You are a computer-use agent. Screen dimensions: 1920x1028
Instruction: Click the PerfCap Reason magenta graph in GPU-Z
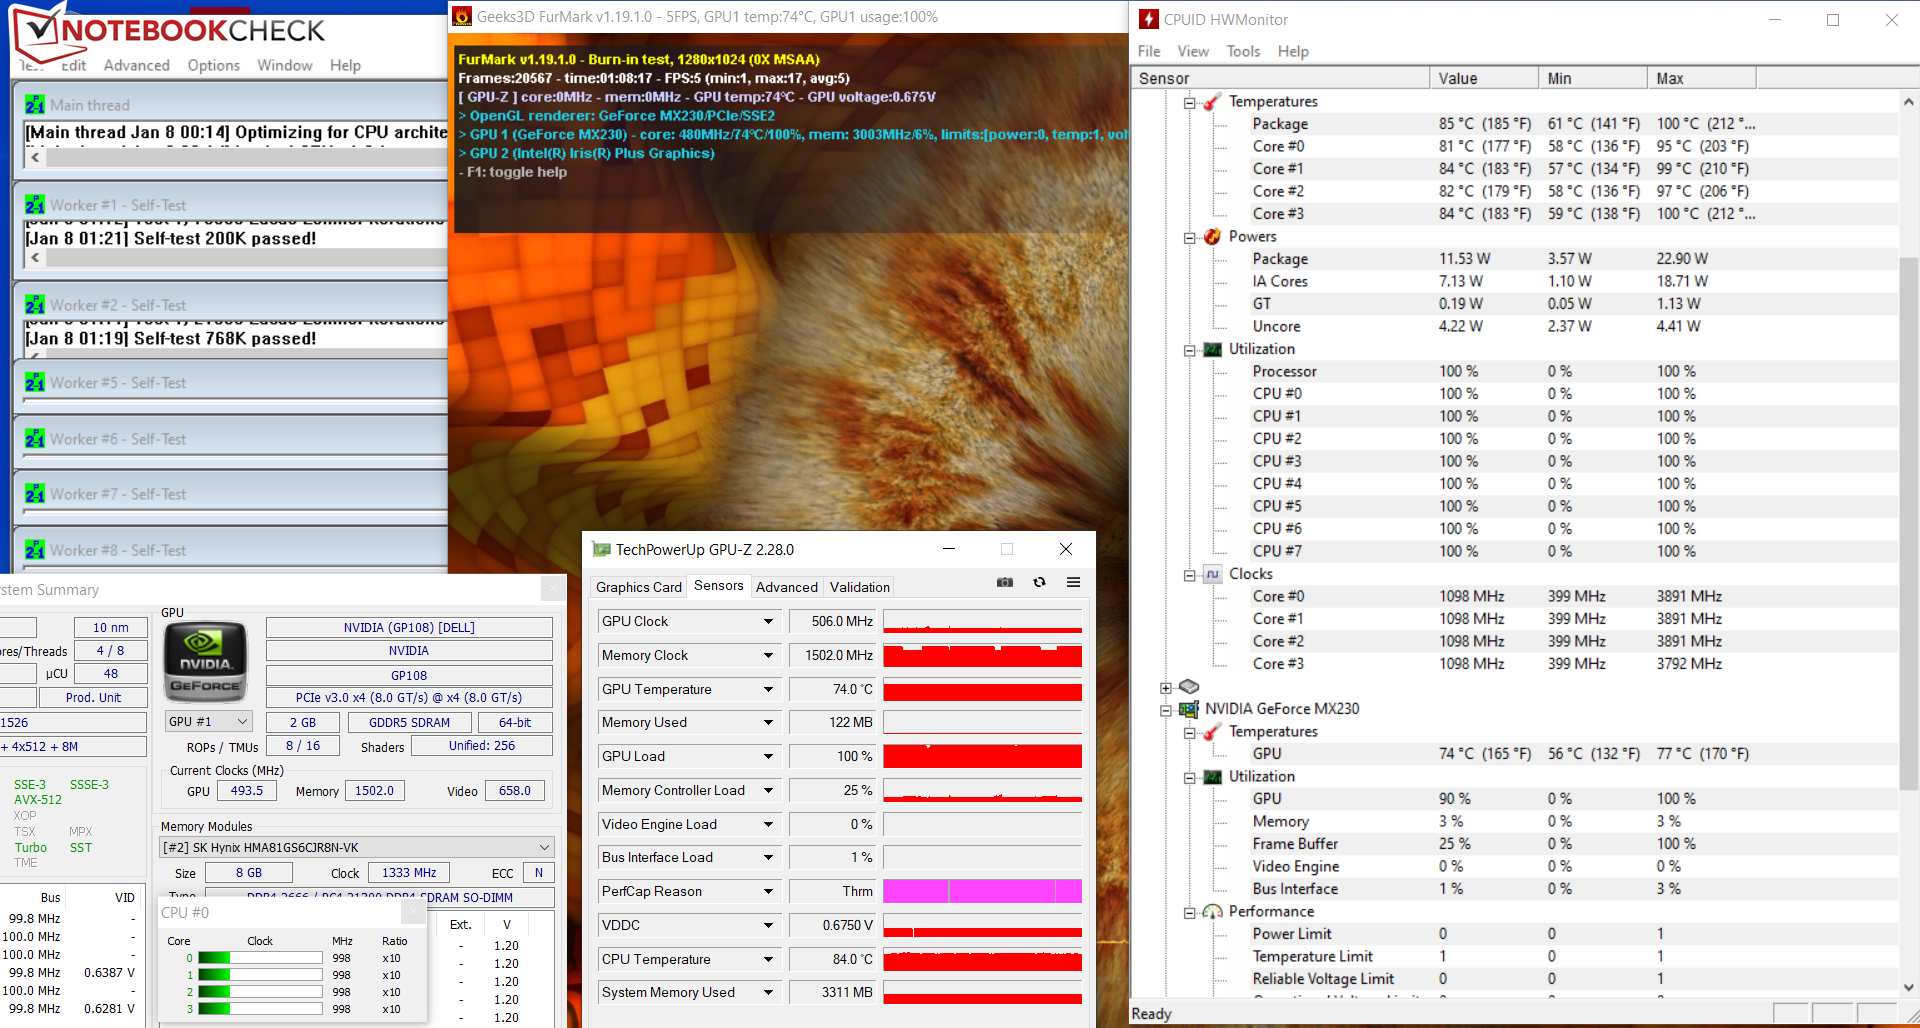tap(982, 891)
